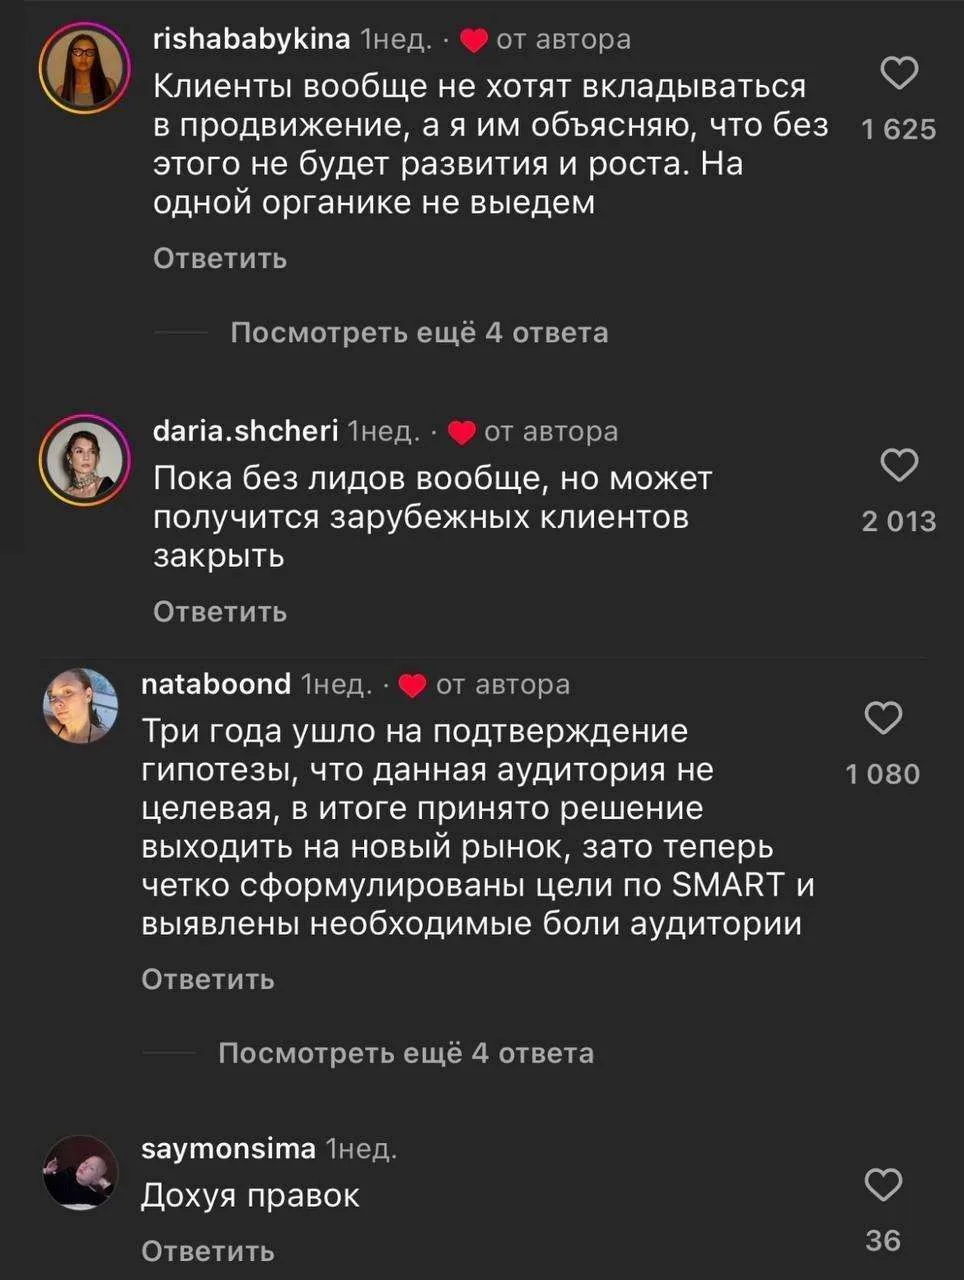Reply to rishababykina's comment
The image size is (964, 1280).
coord(220,259)
